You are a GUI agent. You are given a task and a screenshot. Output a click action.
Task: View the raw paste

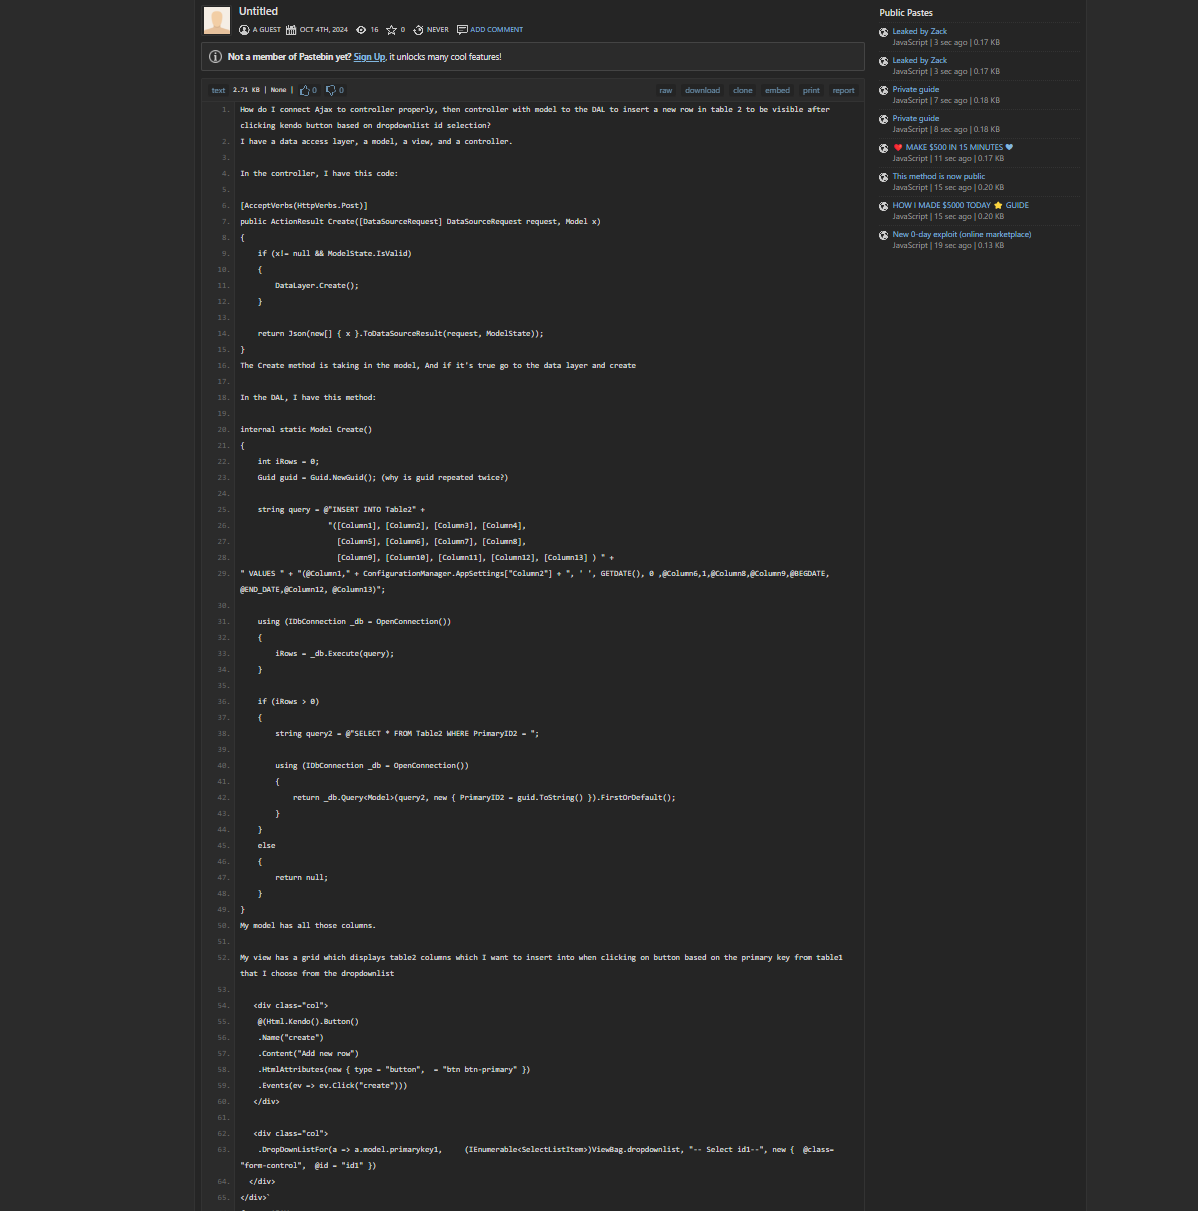coord(666,90)
